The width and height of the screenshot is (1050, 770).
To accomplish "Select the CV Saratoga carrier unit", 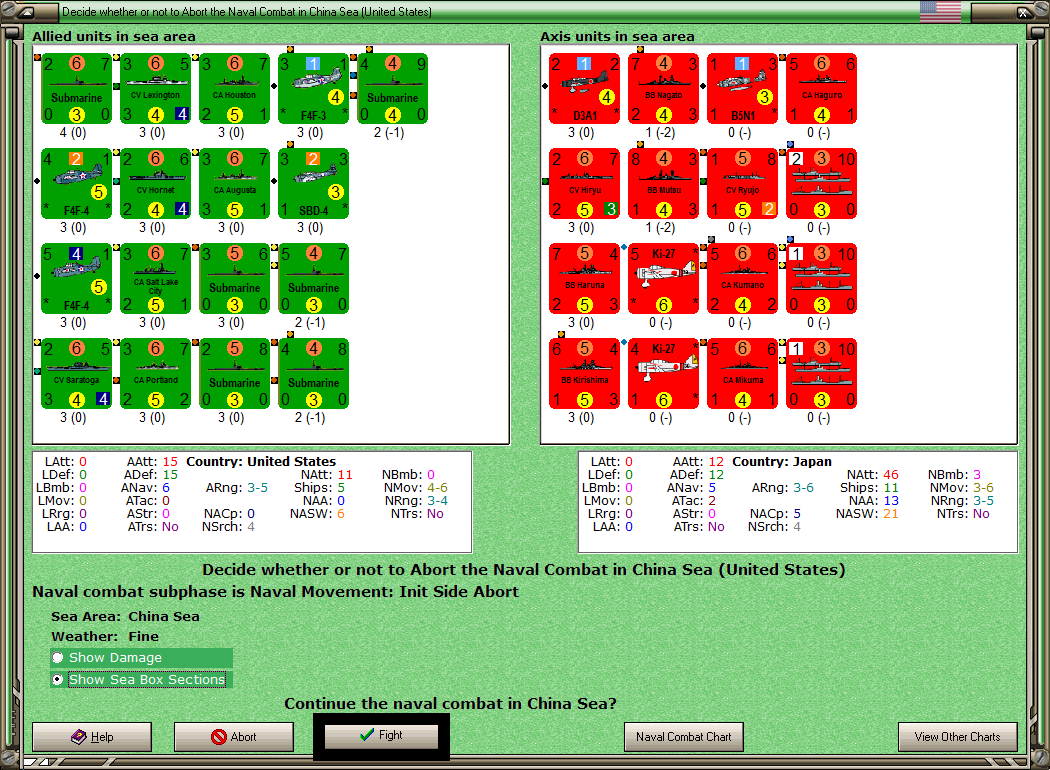I will (76, 374).
